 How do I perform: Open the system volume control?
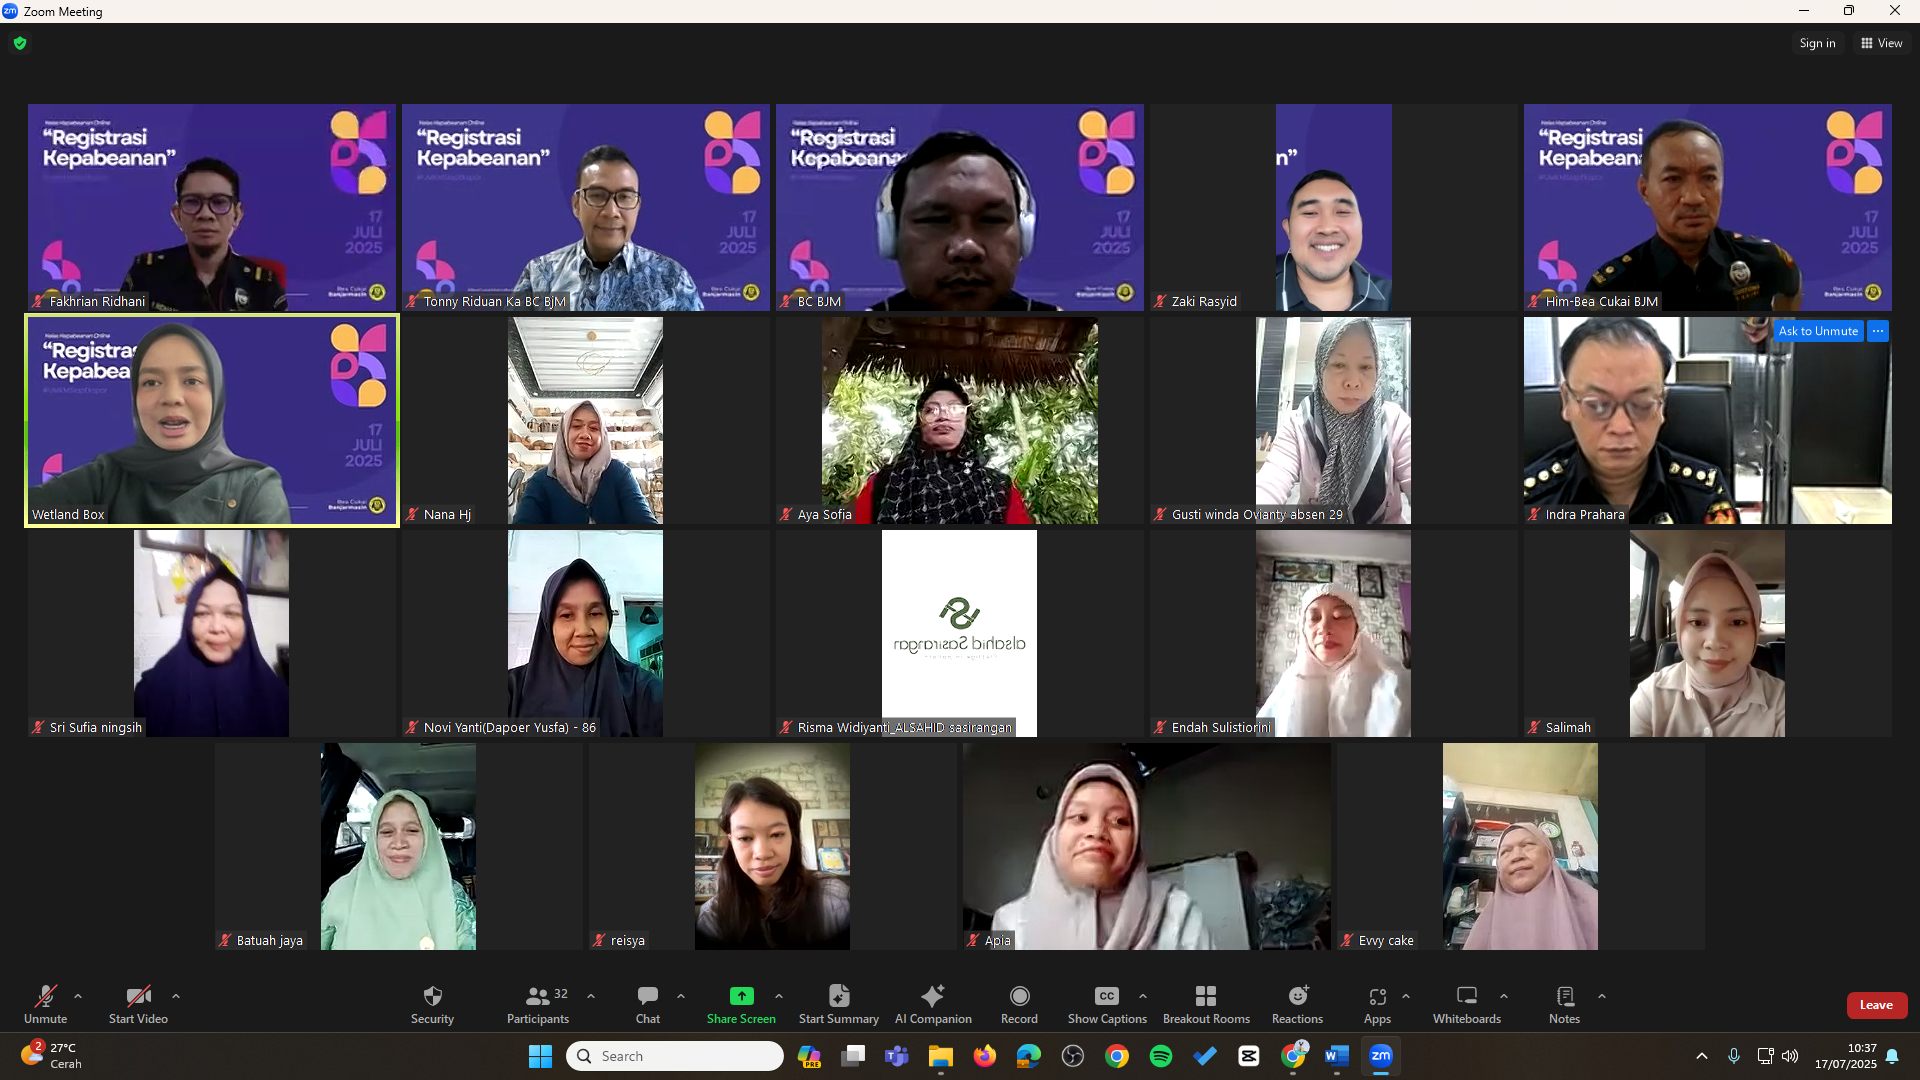(1789, 1055)
